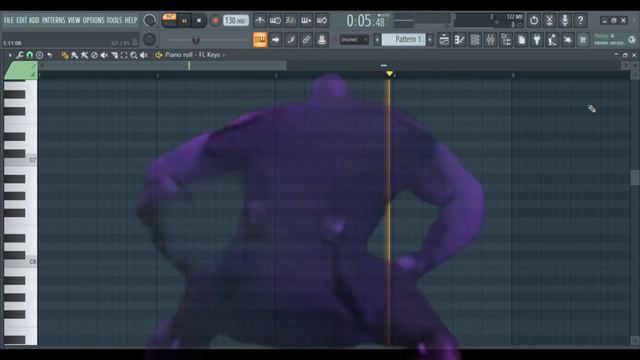Open the HELP menu

131,20
